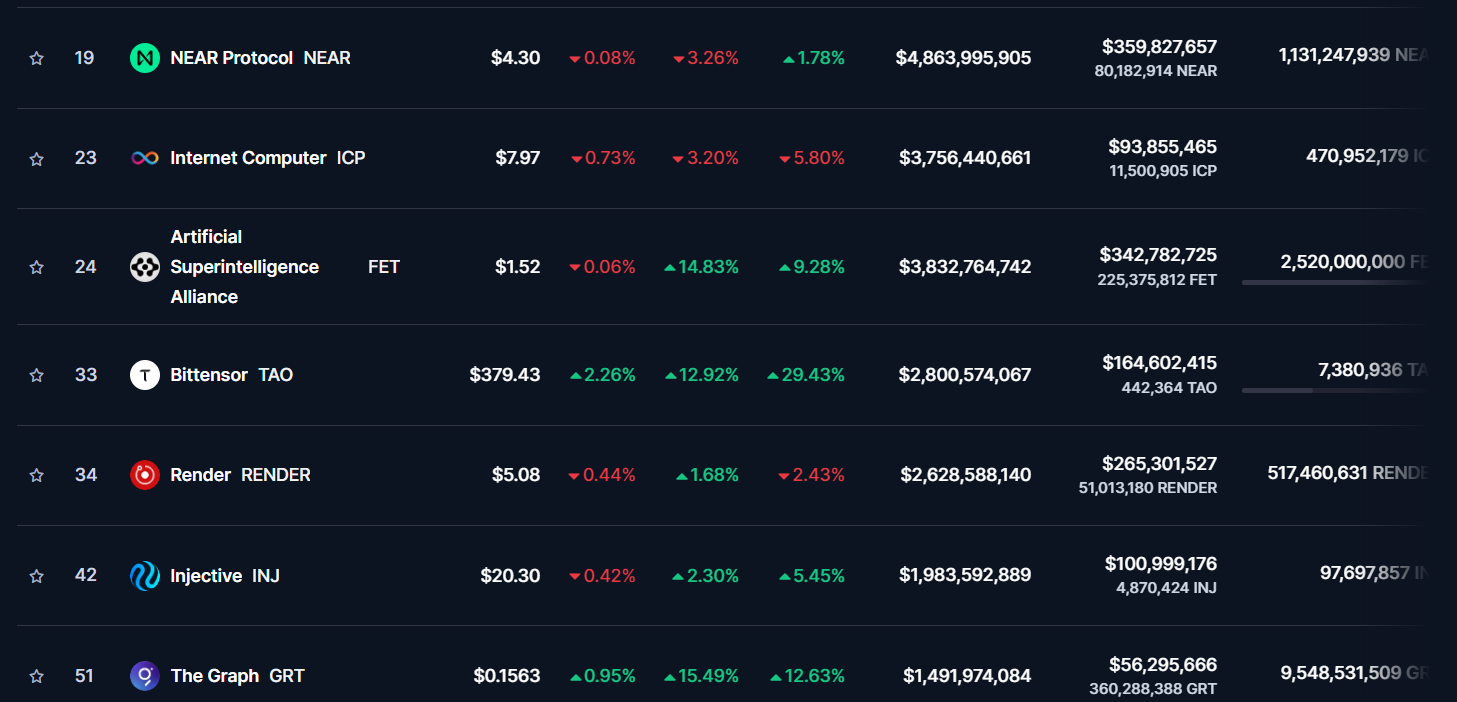This screenshot has width=1457, height=702.
Task: Click the FET coin logo icon
Action: pos(145,267)
